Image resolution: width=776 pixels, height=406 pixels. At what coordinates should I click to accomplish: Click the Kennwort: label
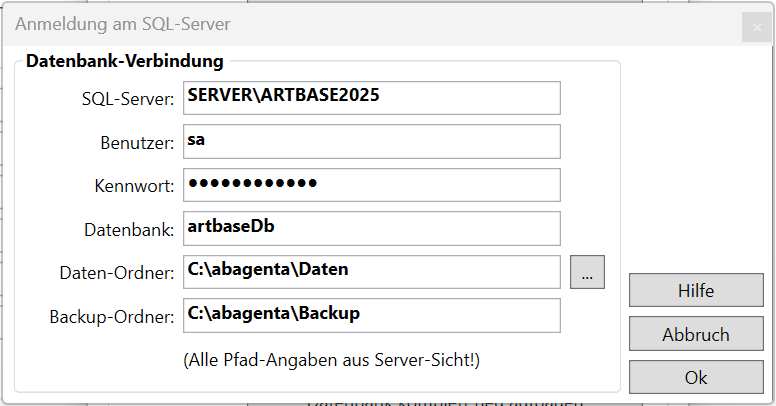click(134, 186)
